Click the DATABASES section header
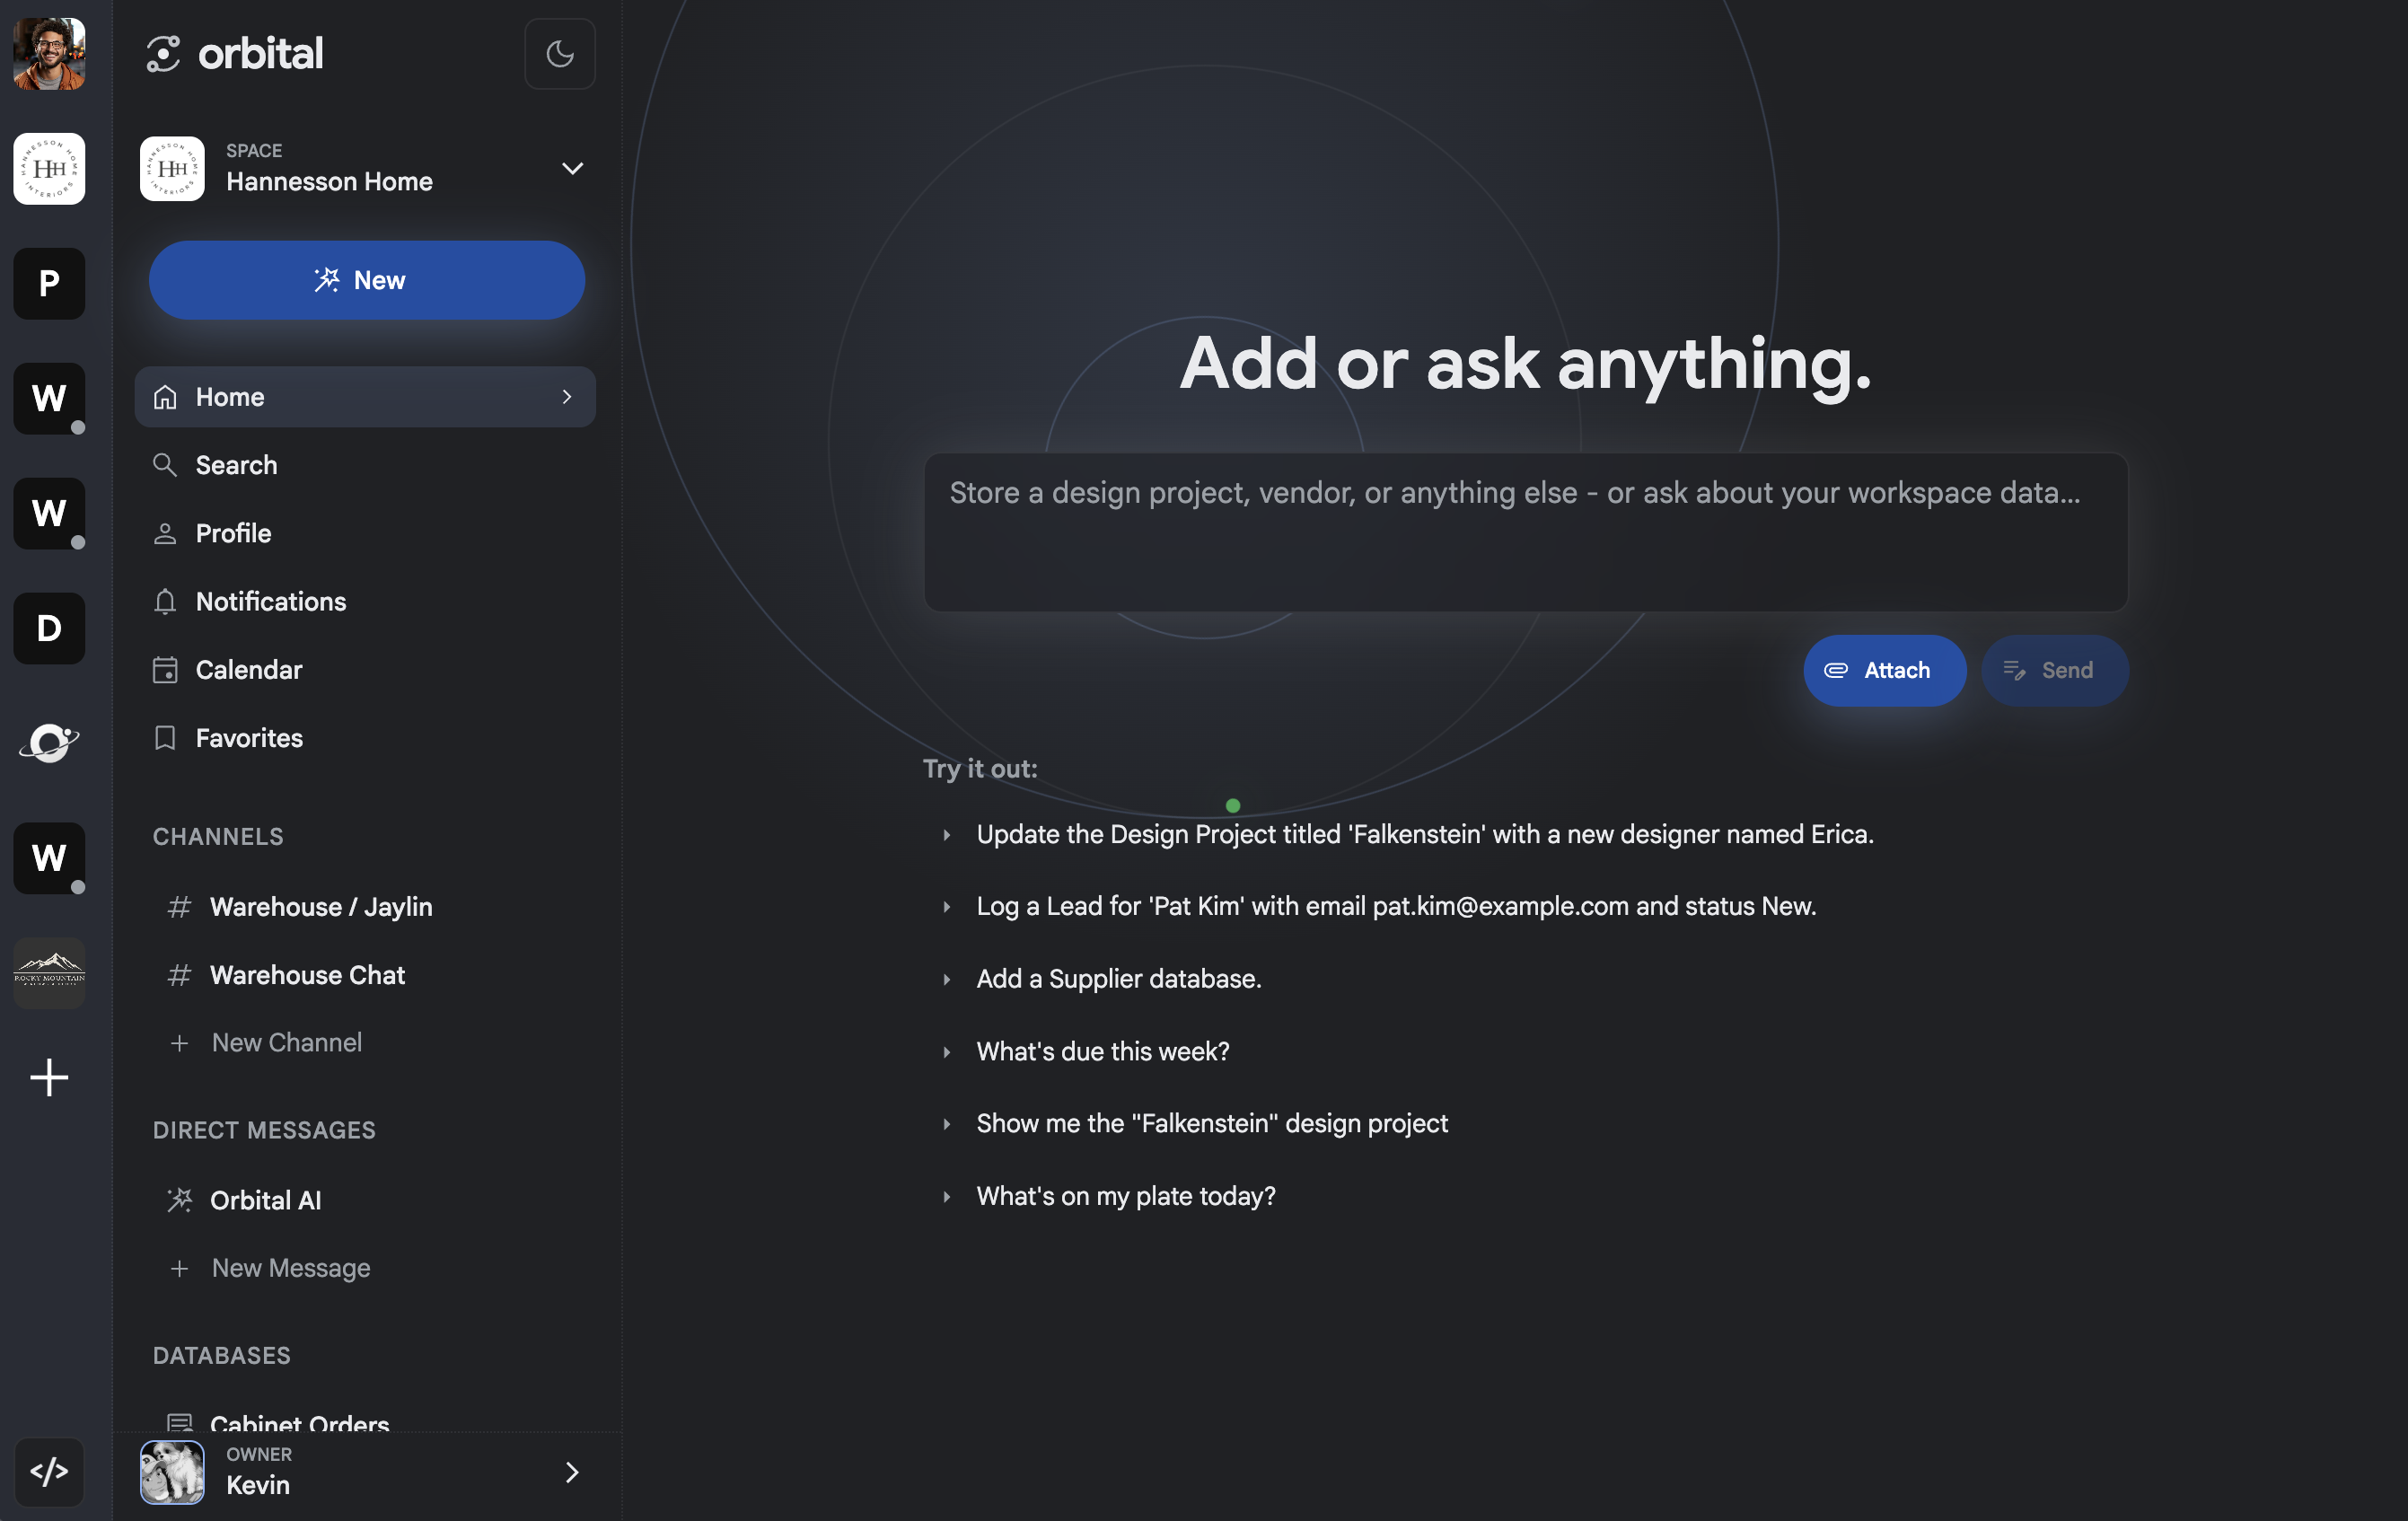The width and height of the screenshot is (2408, 1521). 221,1355
